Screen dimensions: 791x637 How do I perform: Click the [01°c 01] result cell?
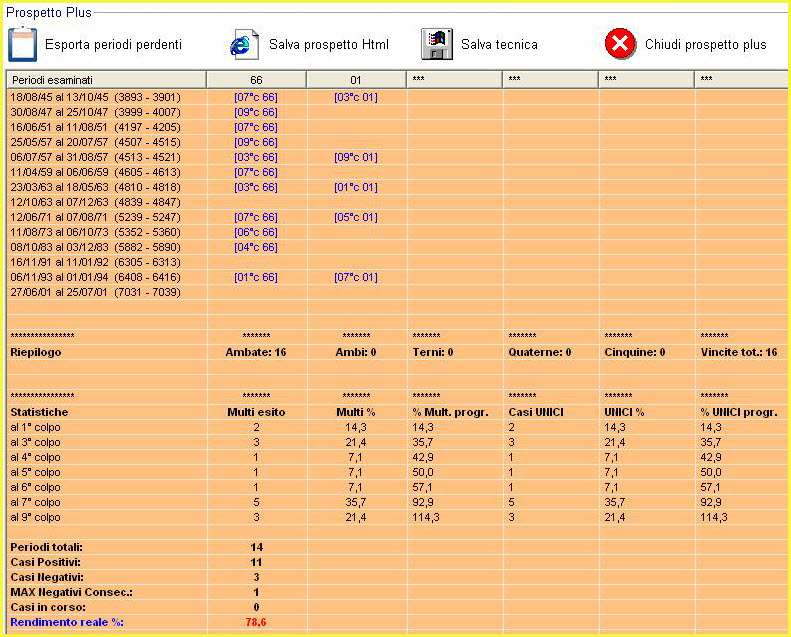click(x=356, y=187)
